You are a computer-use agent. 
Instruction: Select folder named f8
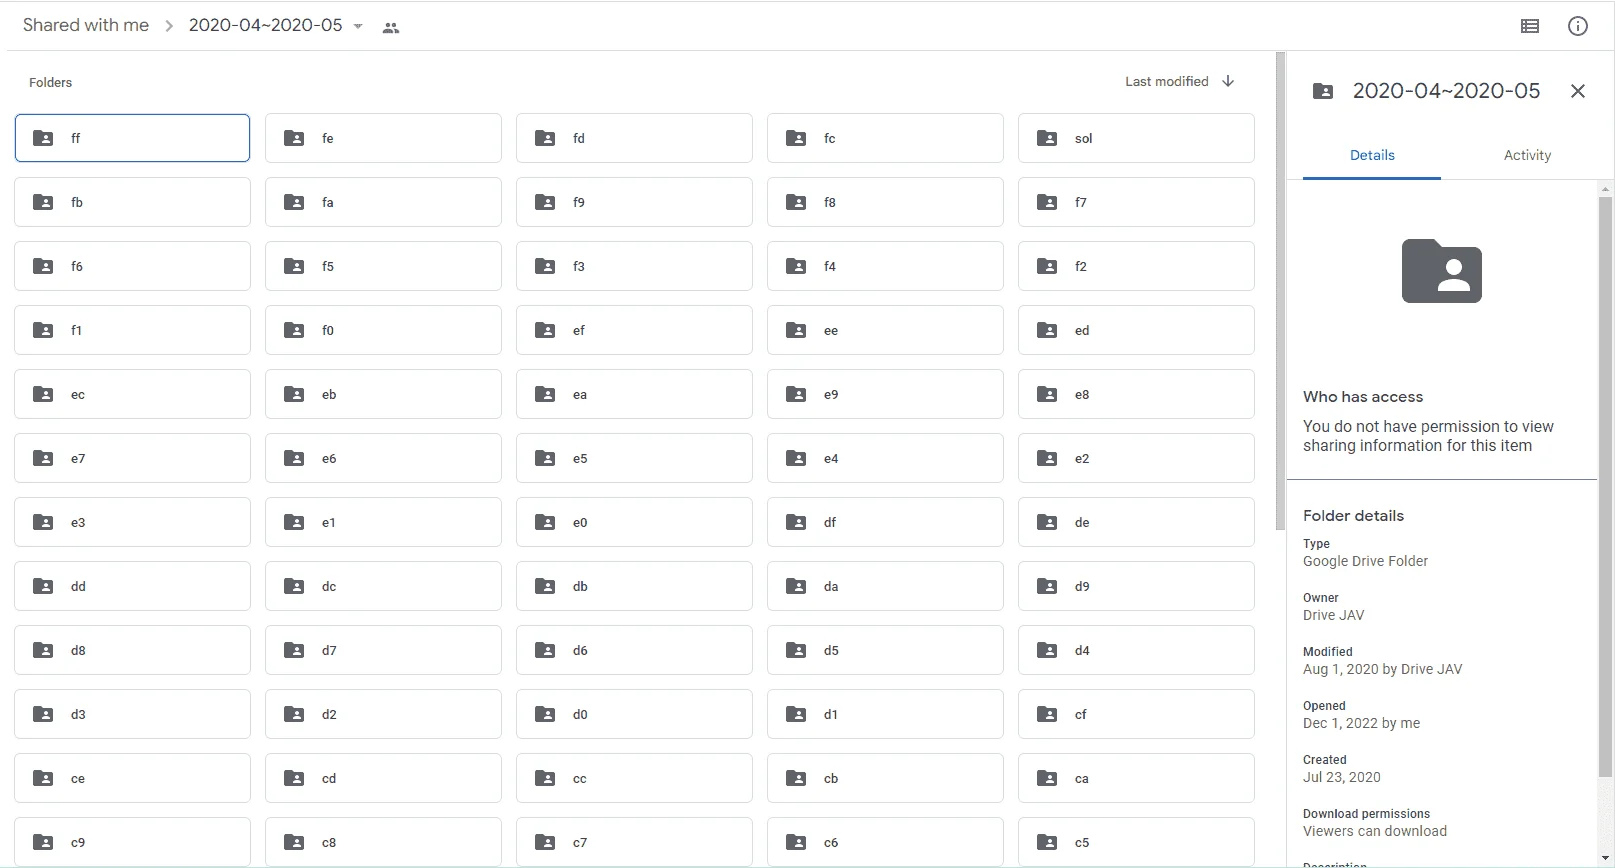click(x=885, y=202)
